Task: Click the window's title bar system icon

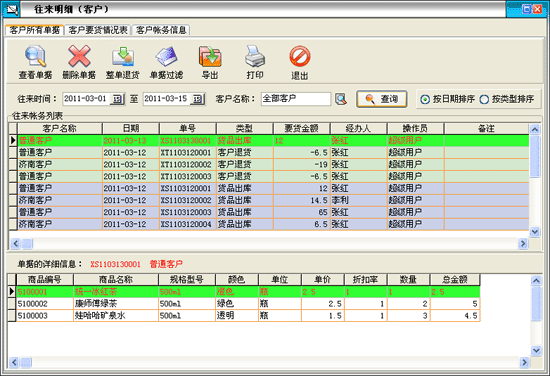Action: click(x=11, y=9)
